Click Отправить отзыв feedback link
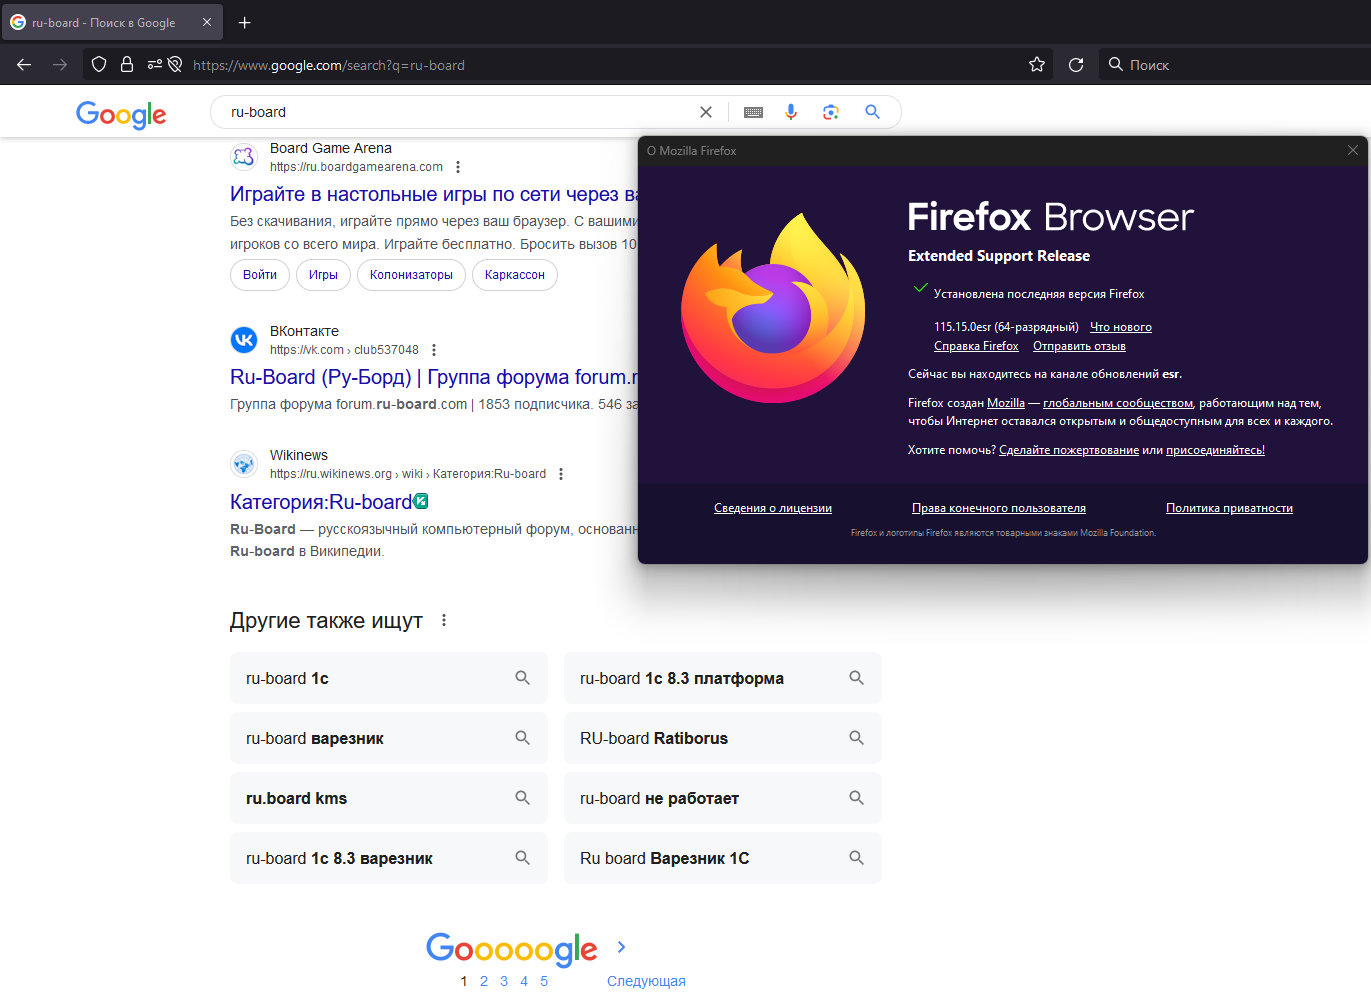 point(1079,346)
